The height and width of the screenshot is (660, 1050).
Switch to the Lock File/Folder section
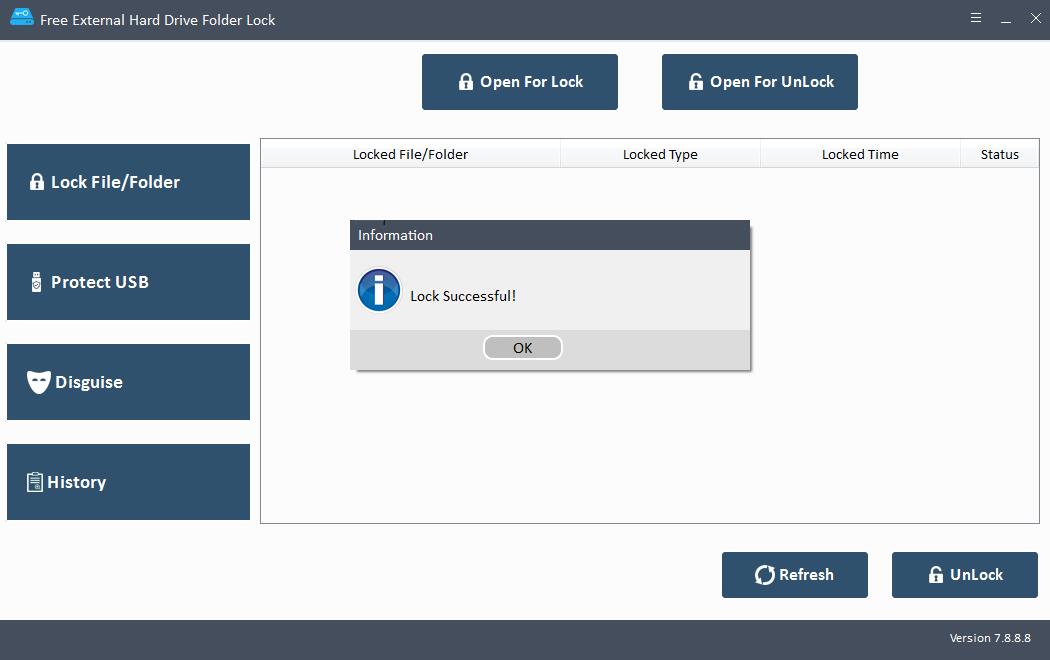coord(128,182)
